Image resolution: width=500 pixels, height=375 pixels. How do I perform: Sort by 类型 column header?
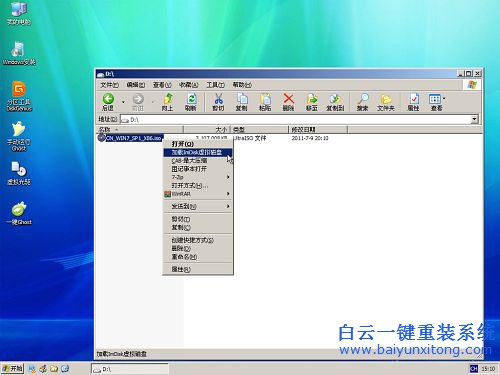pos(259,129)
